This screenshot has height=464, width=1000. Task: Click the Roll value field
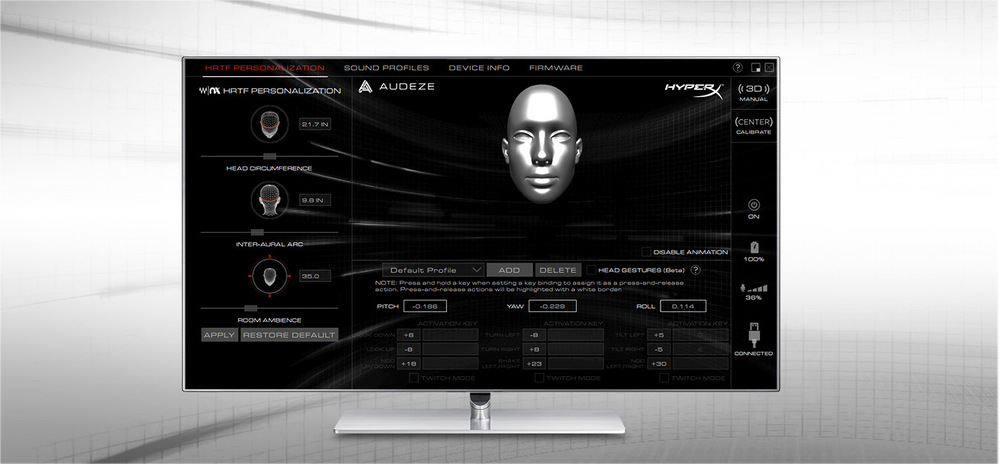(x=683, y=306)
